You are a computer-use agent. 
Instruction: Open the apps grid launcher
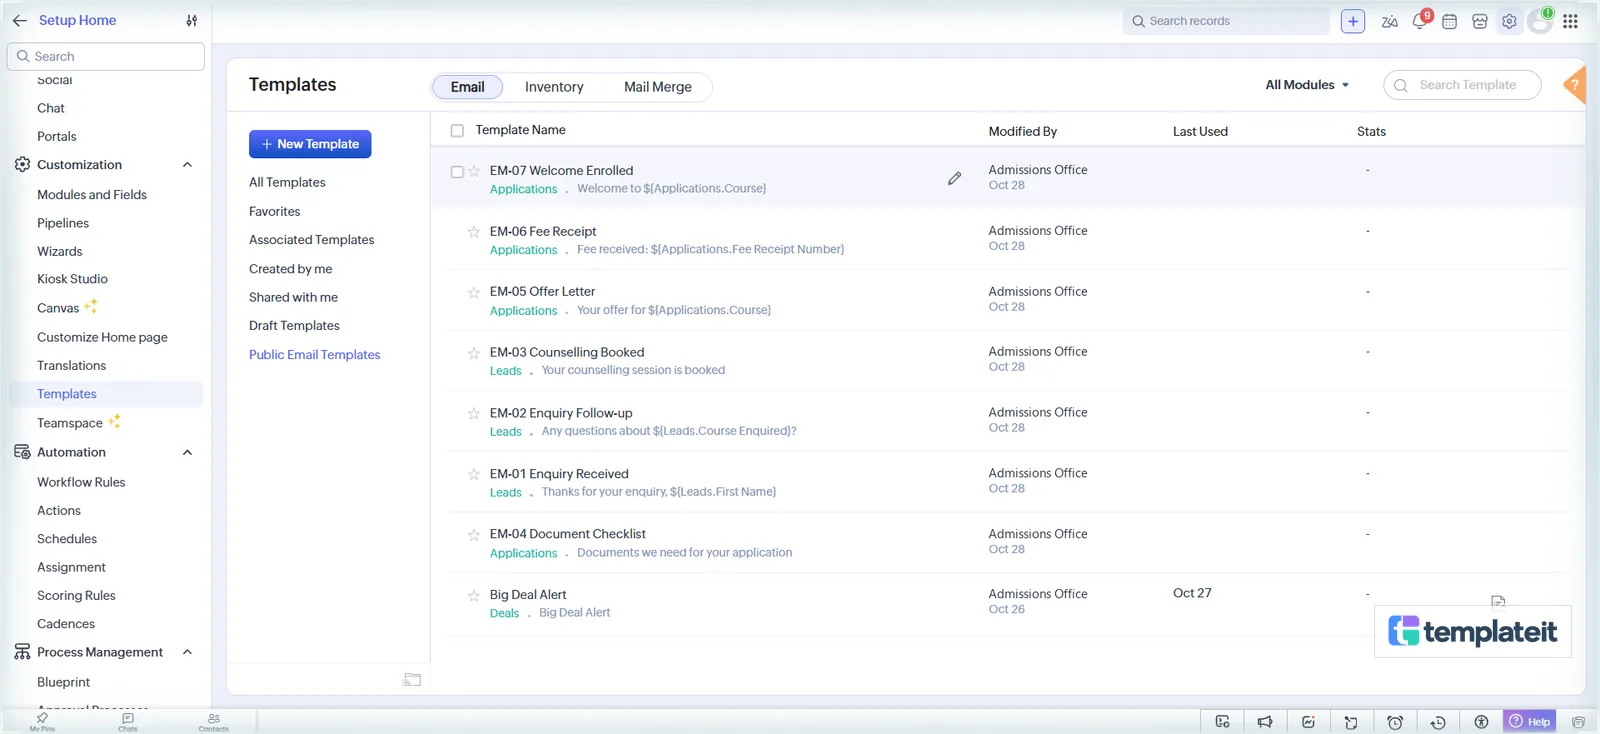click(1570, 21)
